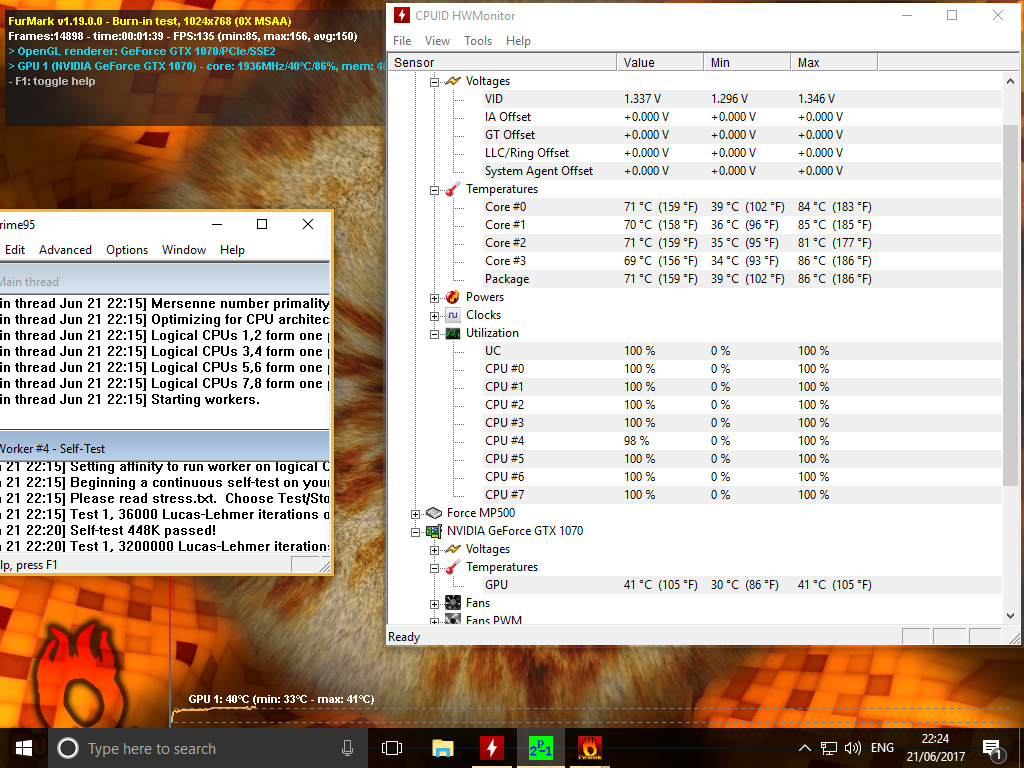Open the File menu in HWMonitor
Screen dimensions: 1024x768
(x=402, y=40)
